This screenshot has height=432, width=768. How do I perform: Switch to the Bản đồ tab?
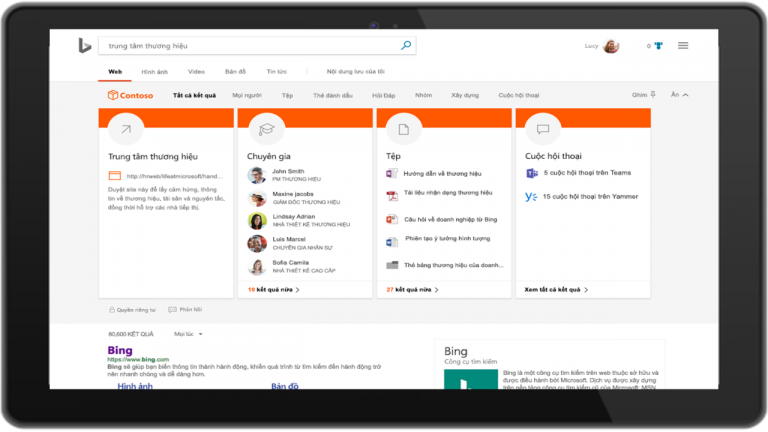(236, 72)
